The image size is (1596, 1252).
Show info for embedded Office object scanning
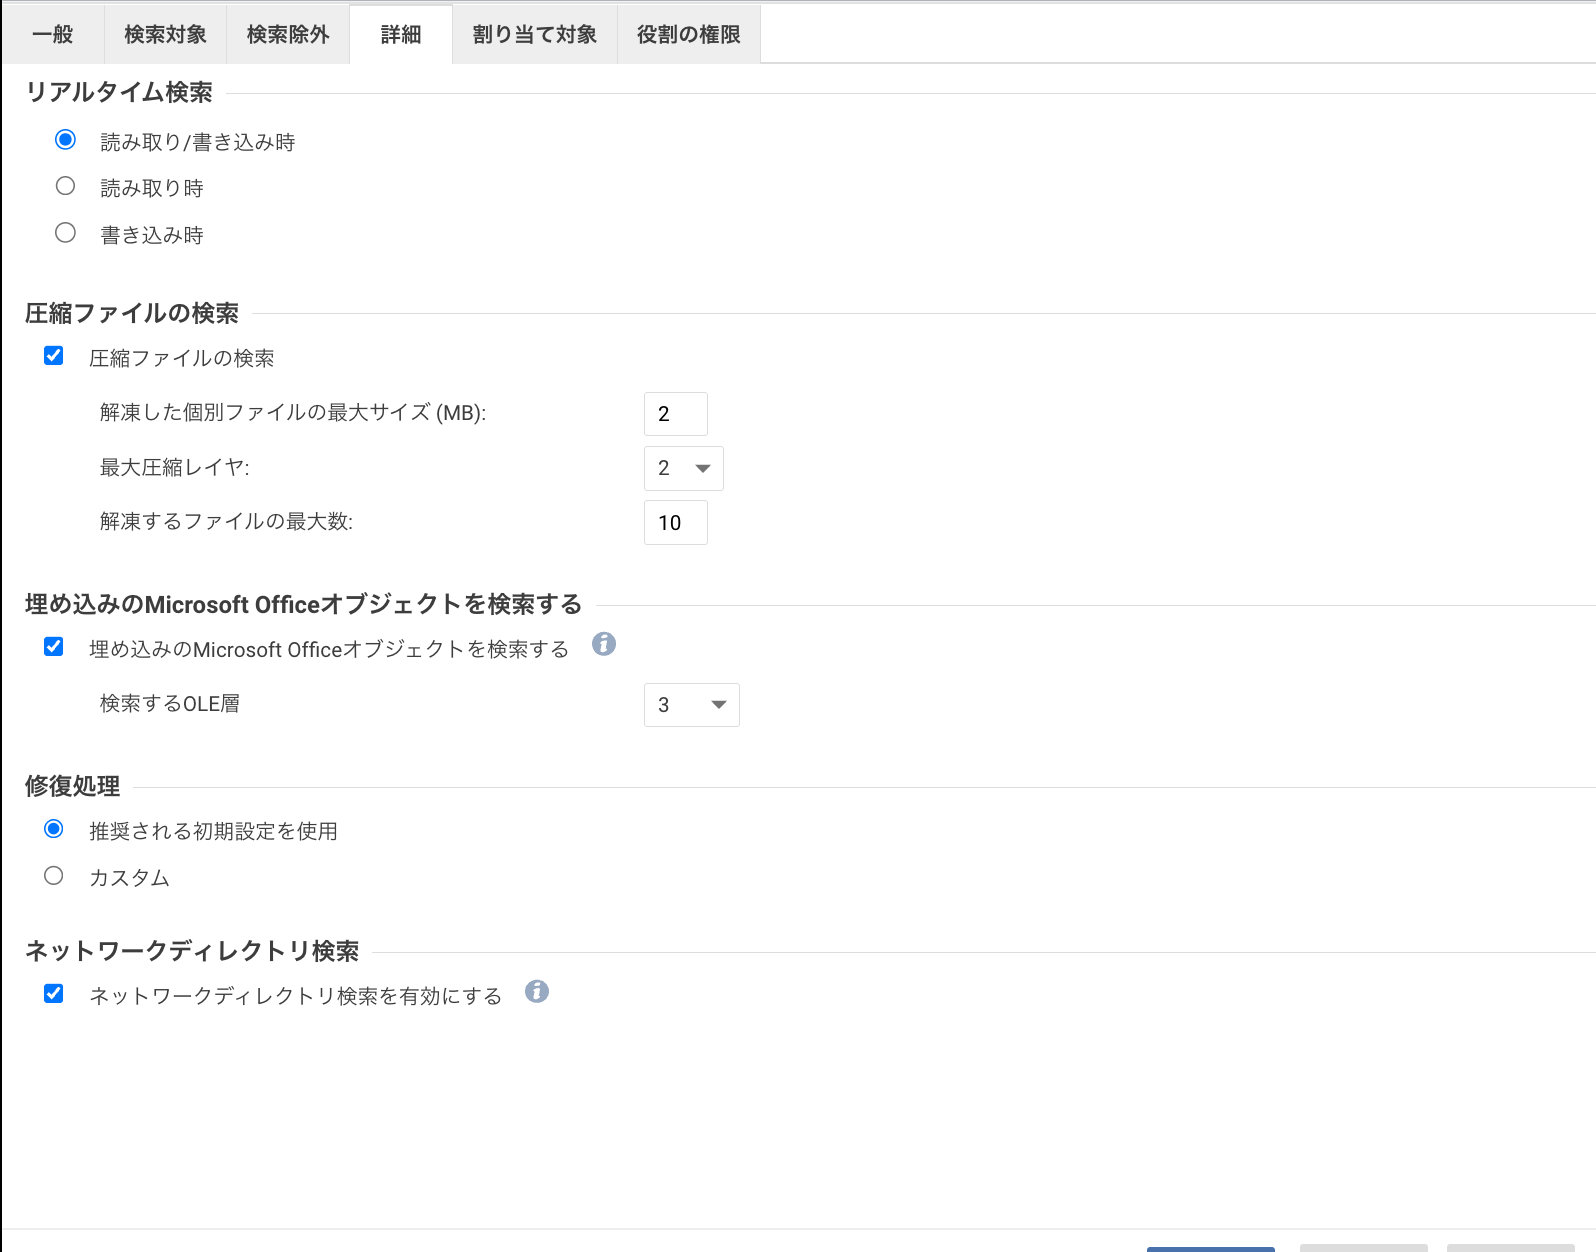[x=604, y=644]
